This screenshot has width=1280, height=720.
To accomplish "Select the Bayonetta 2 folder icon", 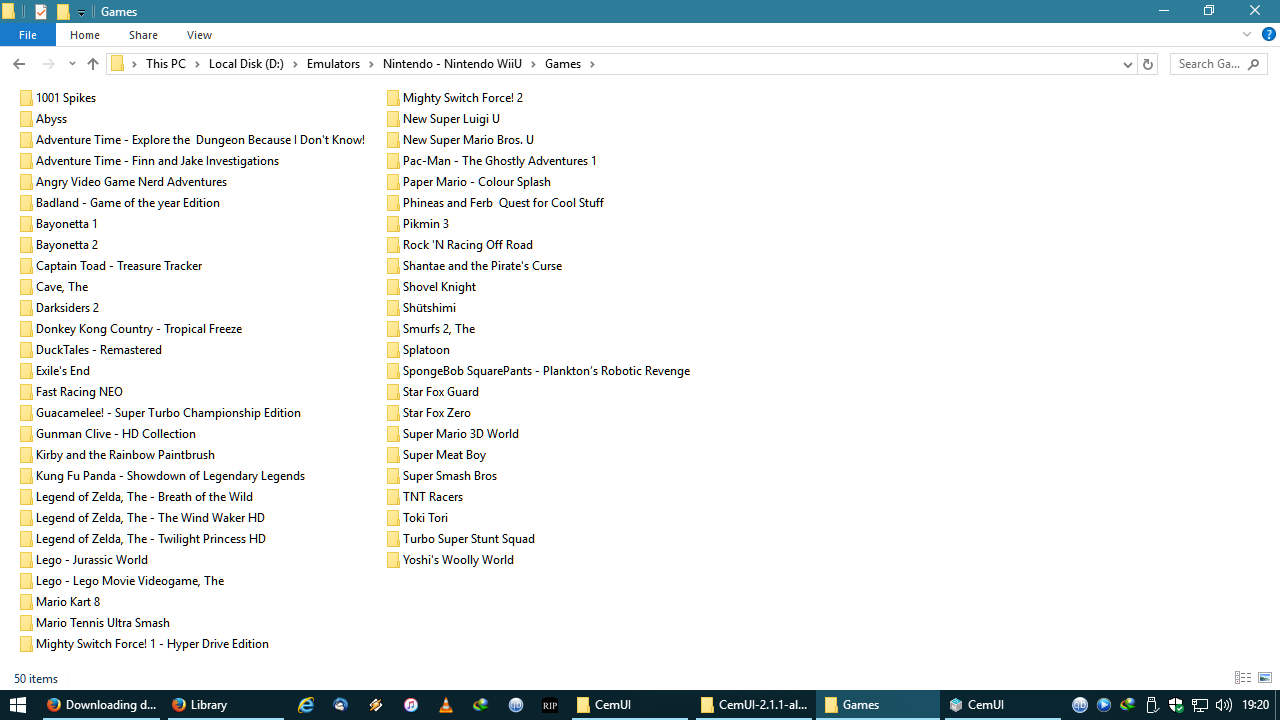I will [x=26, y=245].
